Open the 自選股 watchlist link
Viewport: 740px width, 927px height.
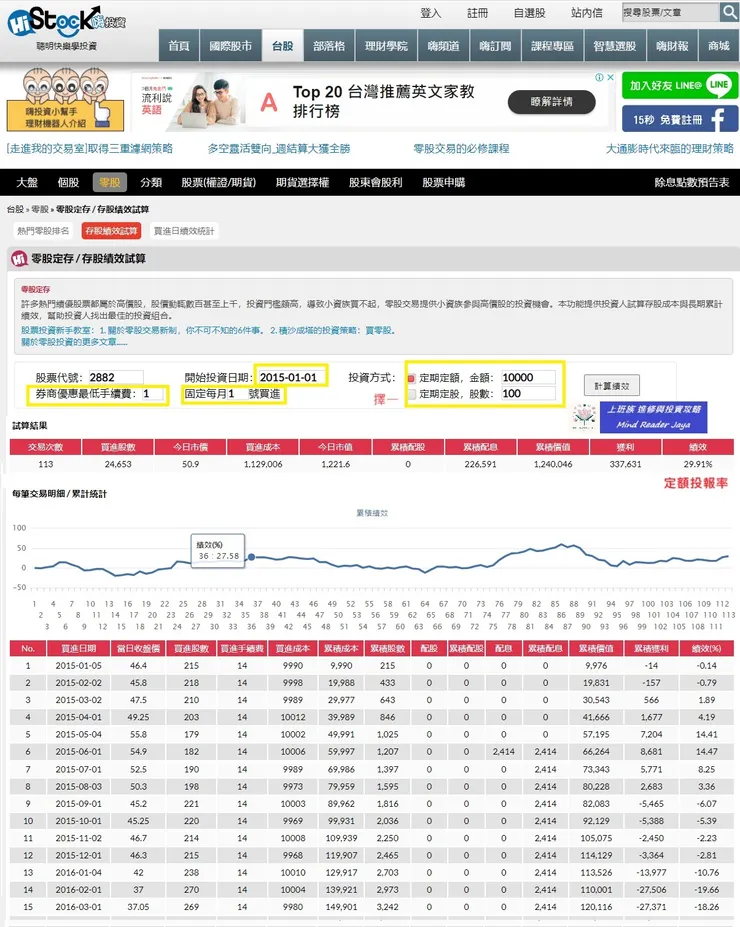click(x=530, y=12)
